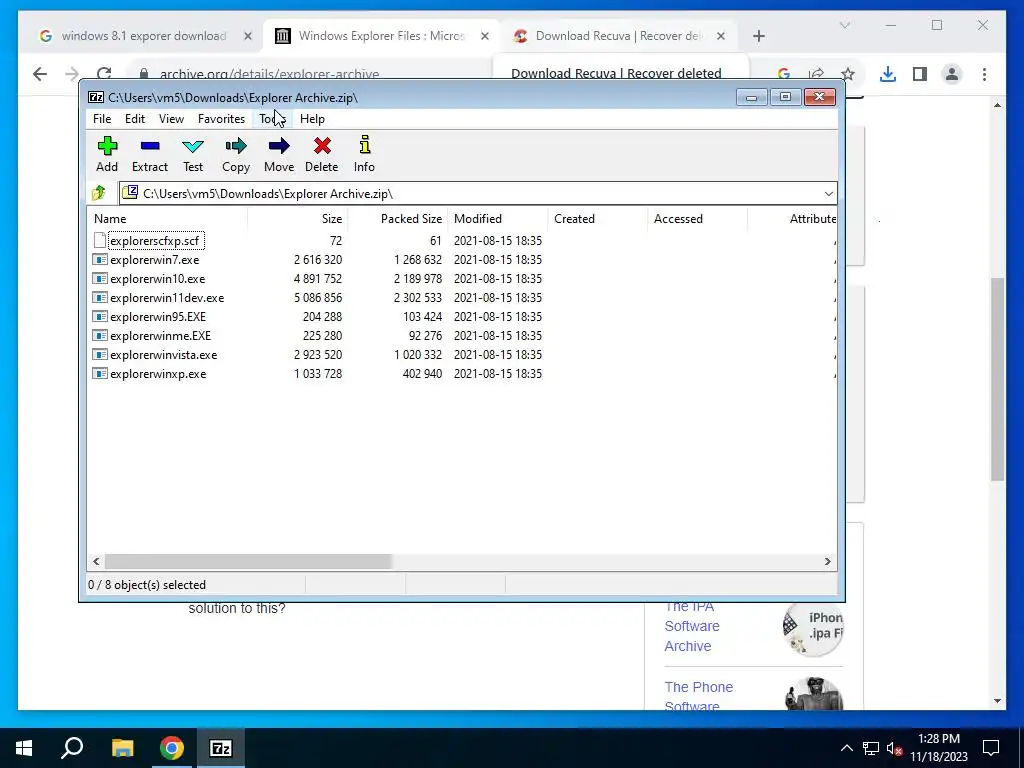Click the network tray icon
Screen dimensions: 1024x768
point(871,748)
